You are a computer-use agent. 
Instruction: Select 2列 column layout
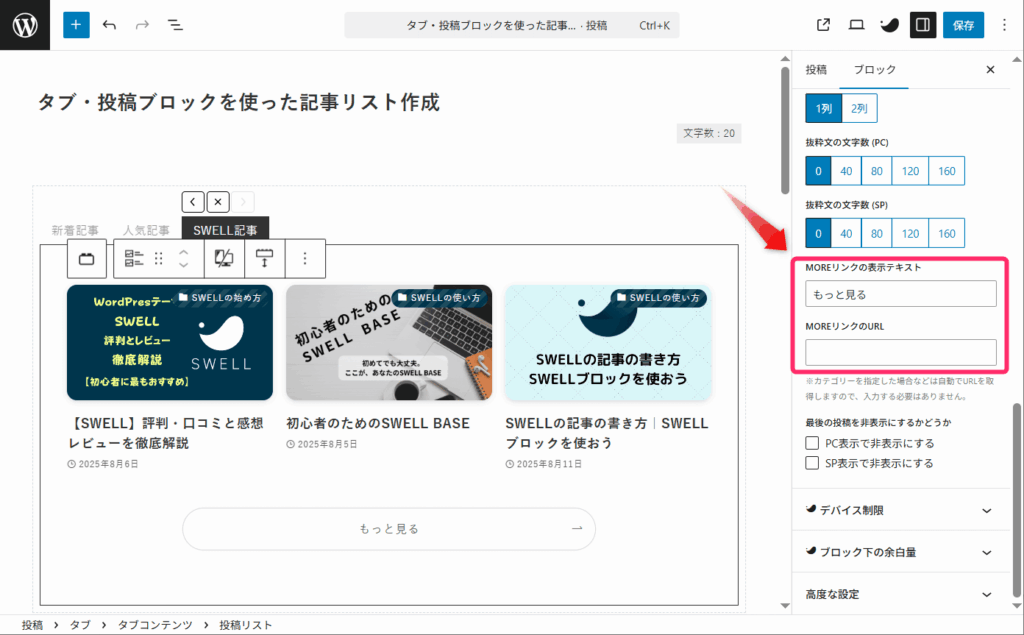click(859, 108)
